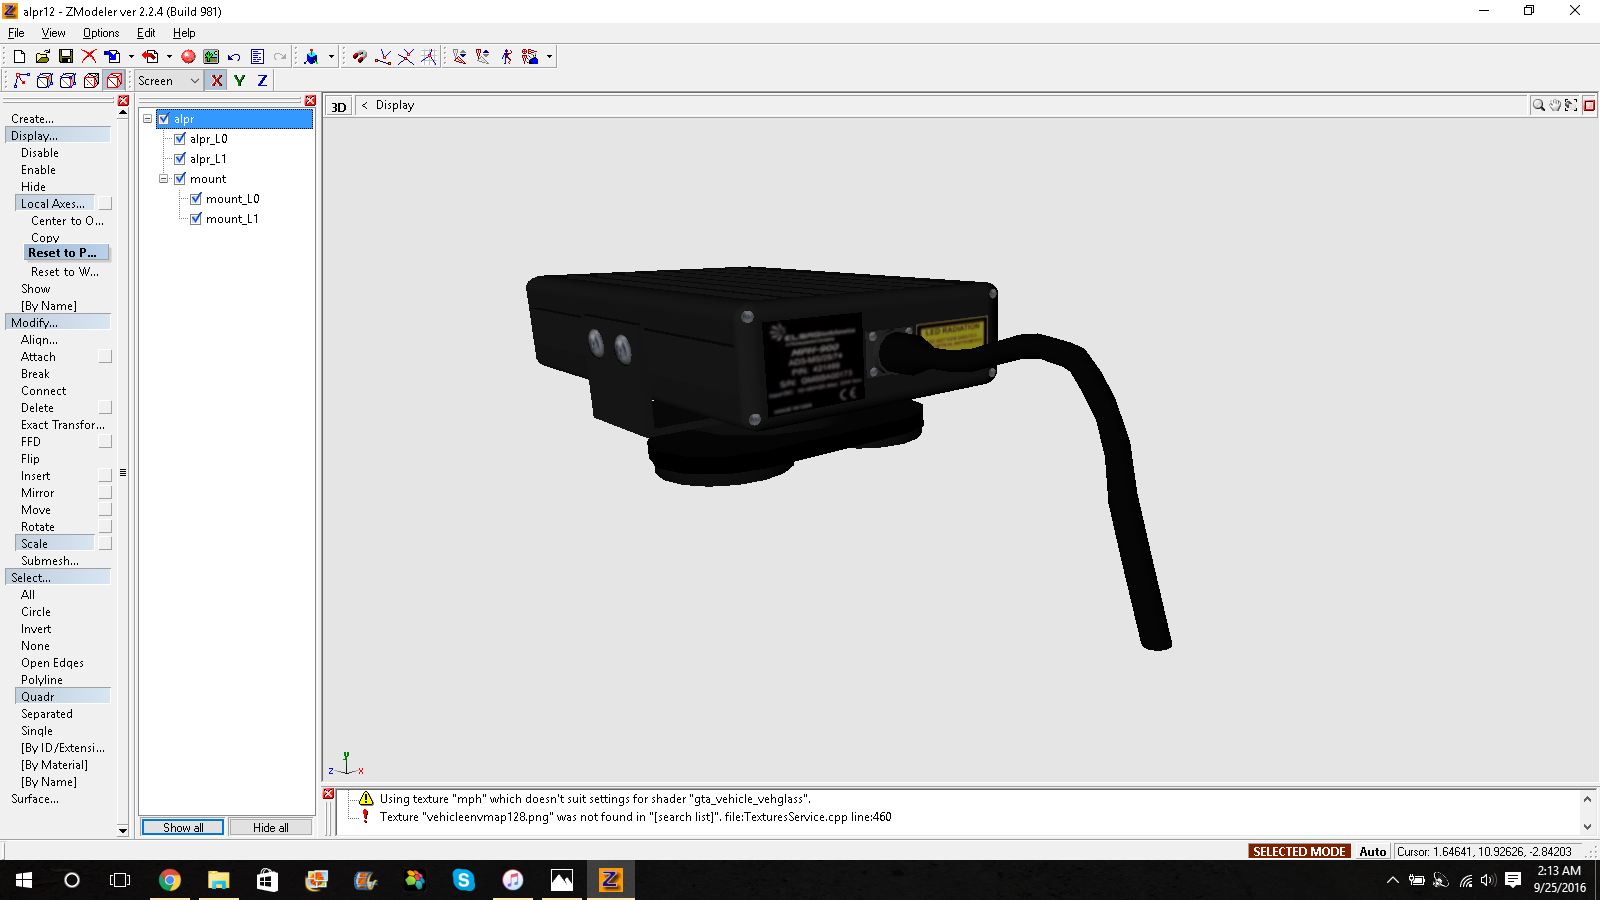This screenshot has width=1600, height=900.
Task: Open the Materials editor red sphere icon
Action: tap(188, 57)
